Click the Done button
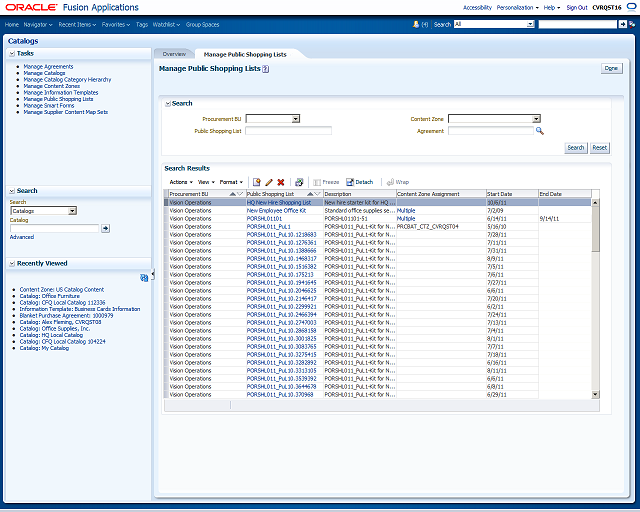 pos(611,68)
